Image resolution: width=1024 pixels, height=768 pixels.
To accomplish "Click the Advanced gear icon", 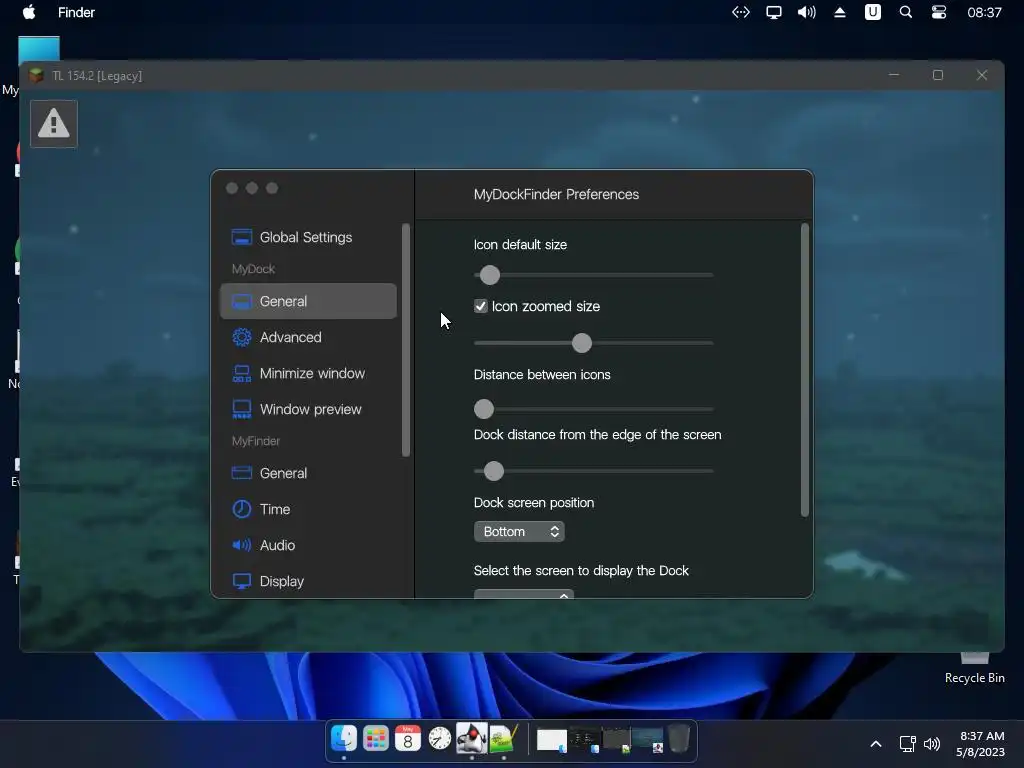I will pyautogui.click(x=242, y=337).
